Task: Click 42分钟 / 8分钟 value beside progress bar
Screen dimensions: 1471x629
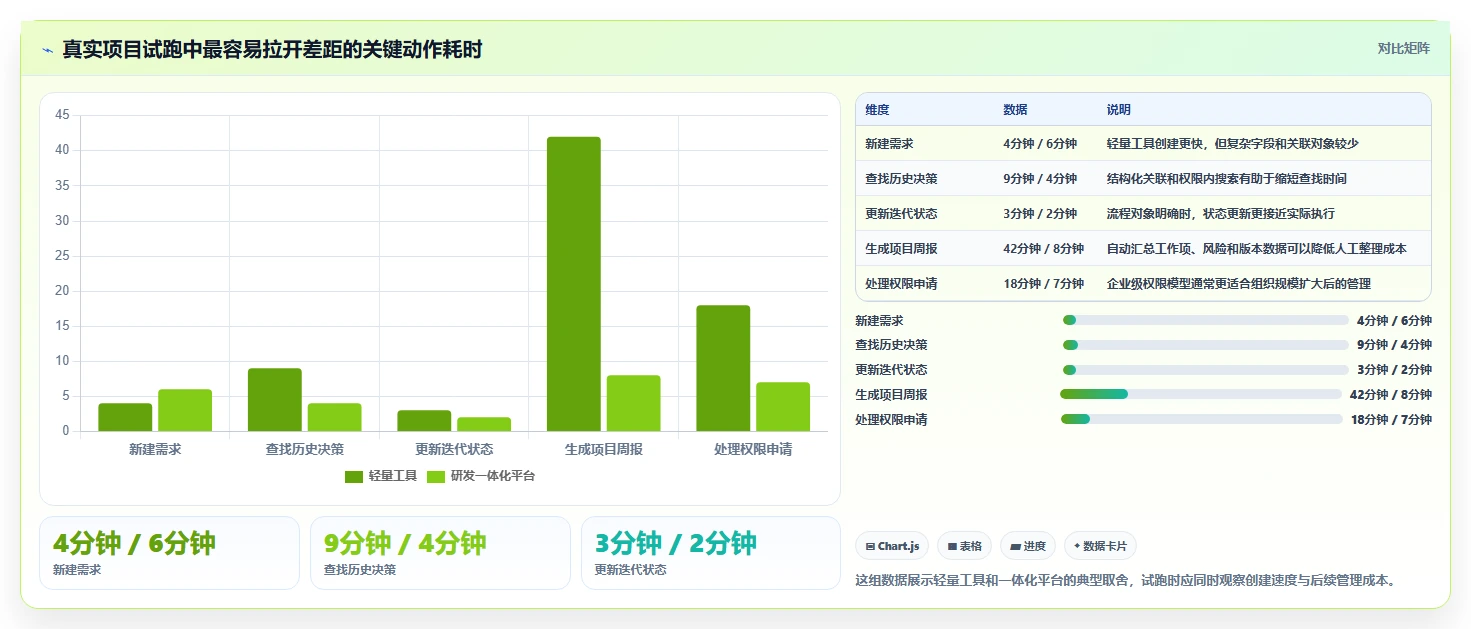Action: [1391, 395]
